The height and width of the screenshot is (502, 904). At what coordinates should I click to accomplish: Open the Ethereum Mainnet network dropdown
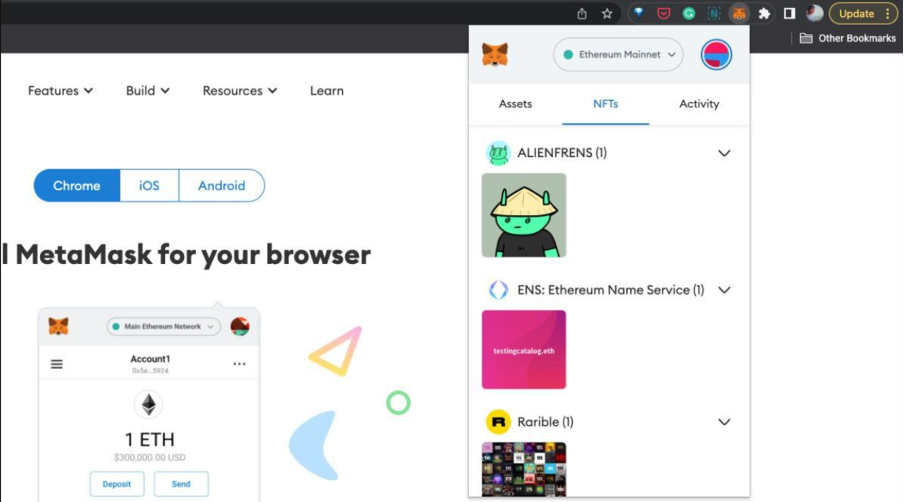tap(618, 55)
